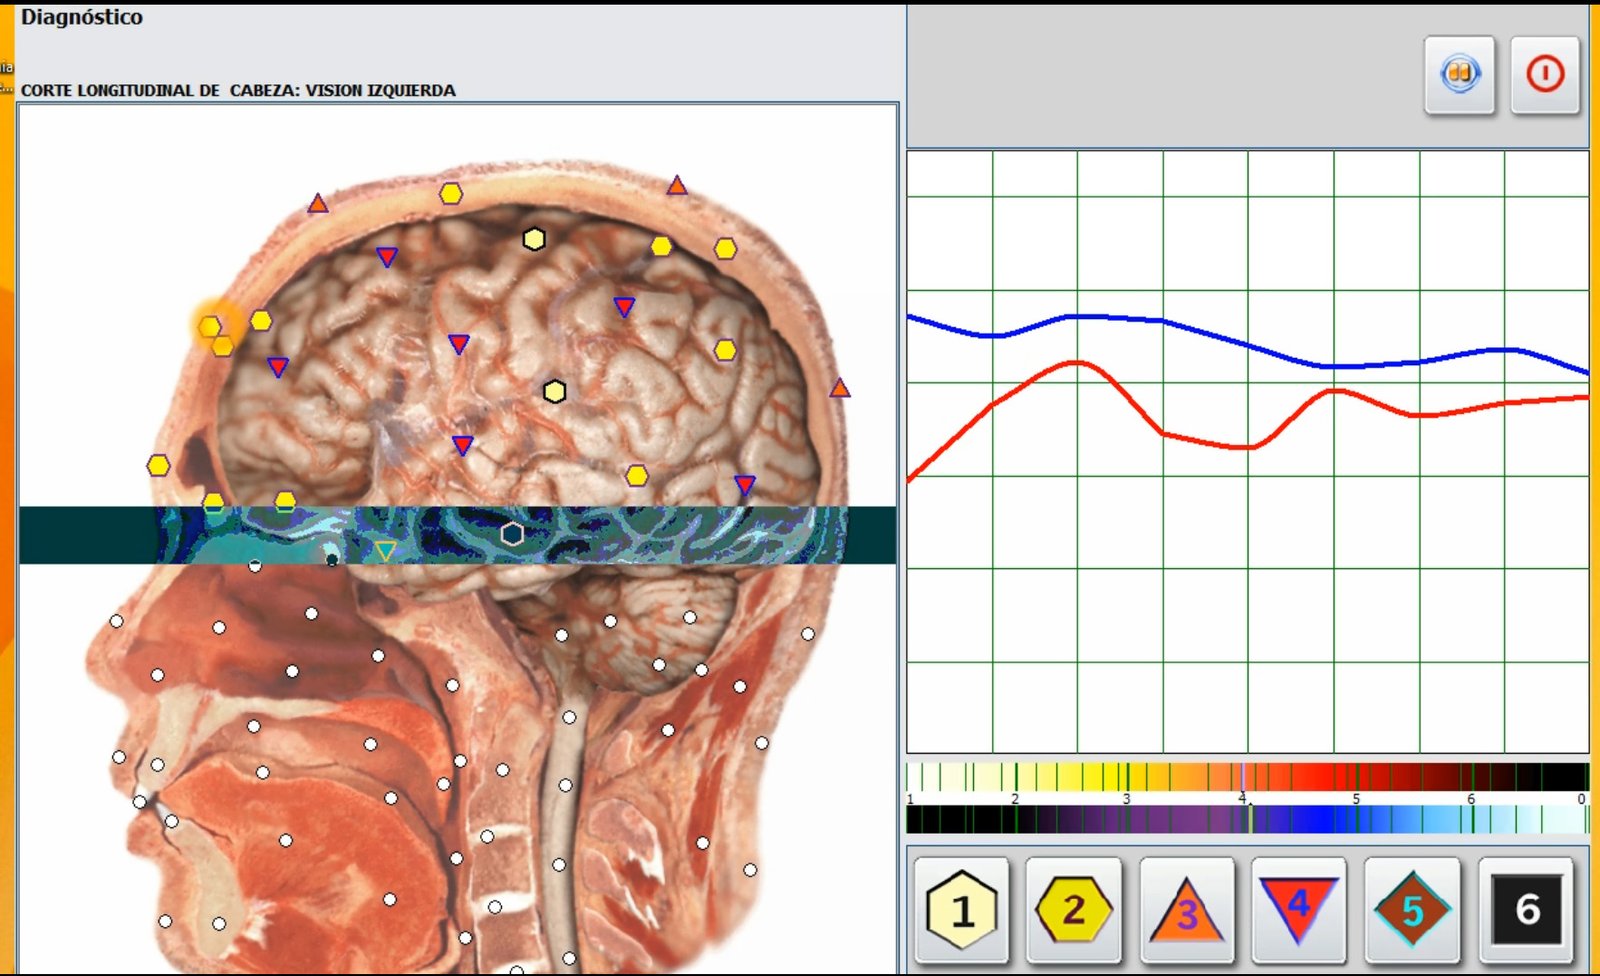Image resolution: width=1600 pixels, height=976 pixels.
Task: Select the yellow hexagon near the eye socket
Action: [x=158, y=465]
